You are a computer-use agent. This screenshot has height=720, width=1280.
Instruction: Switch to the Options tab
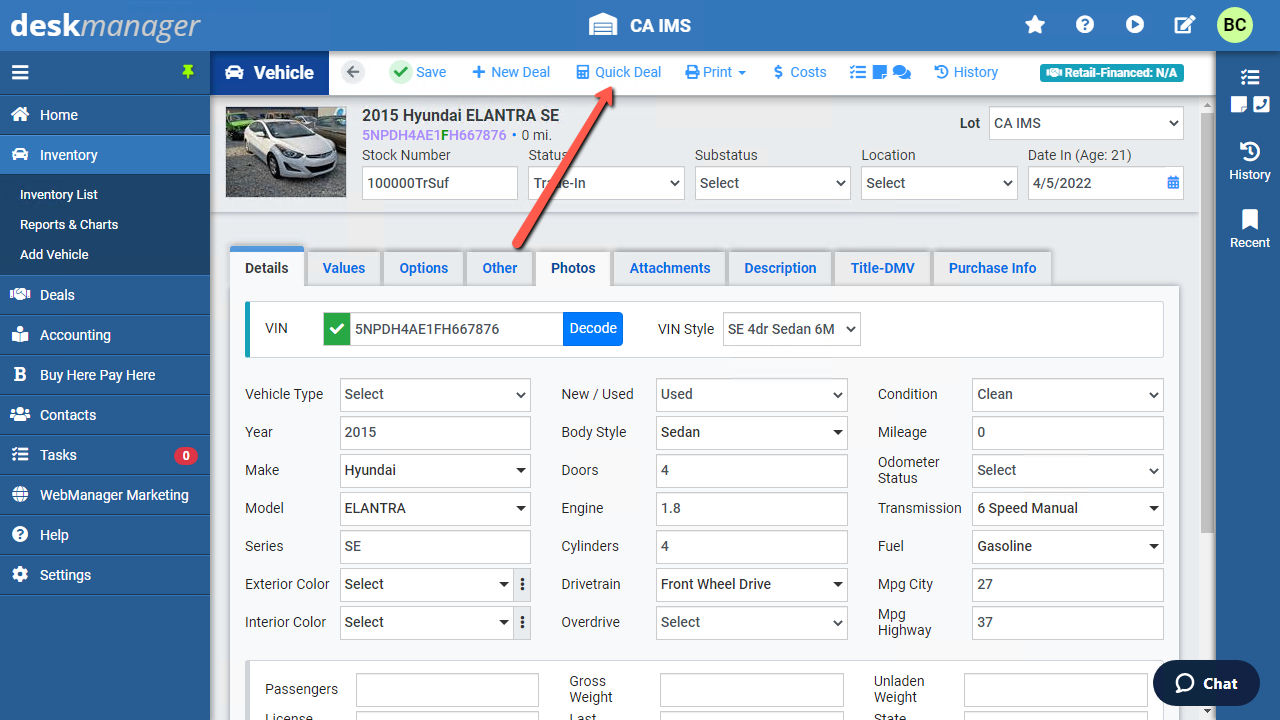[x=424, y=268]
